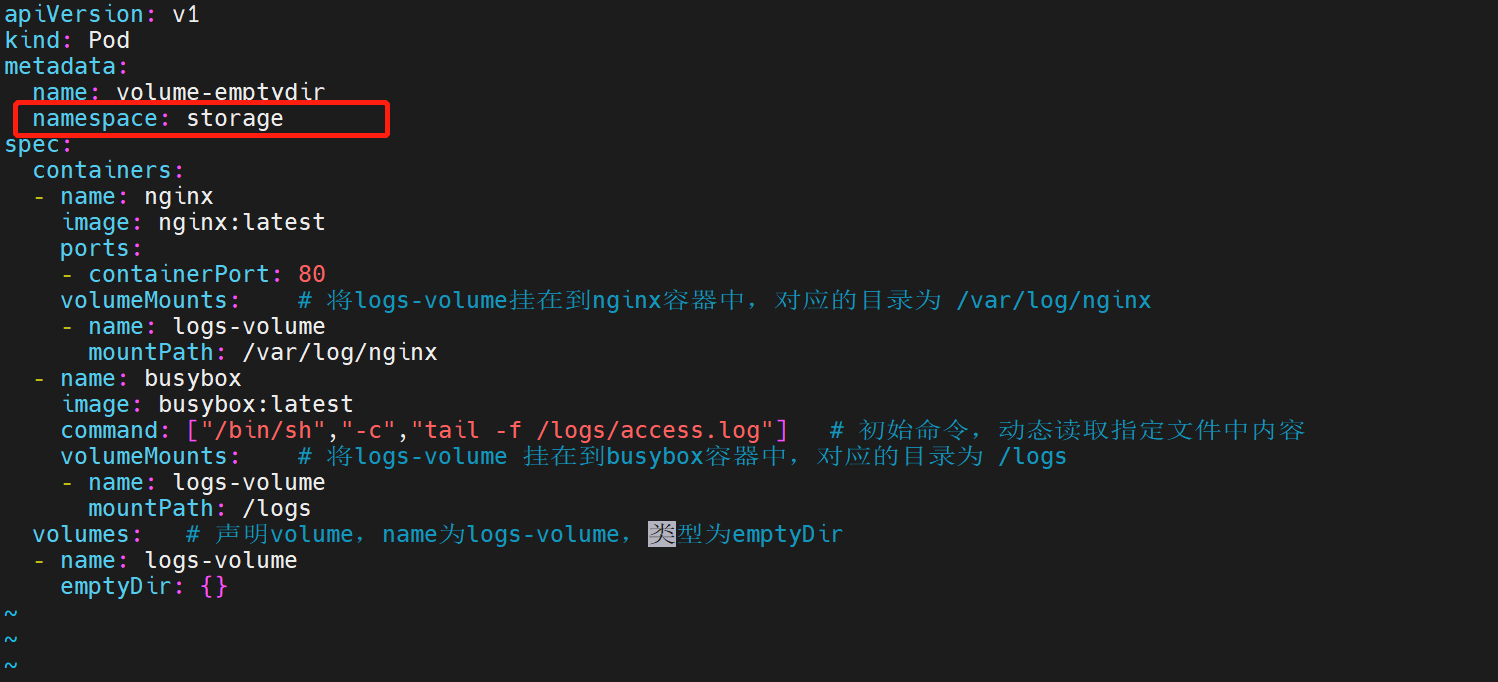This screenshot has width=1498, height=682.
Task: Click the nginx:latest image value
Action: pyautogui.click(x=241, y=222)
